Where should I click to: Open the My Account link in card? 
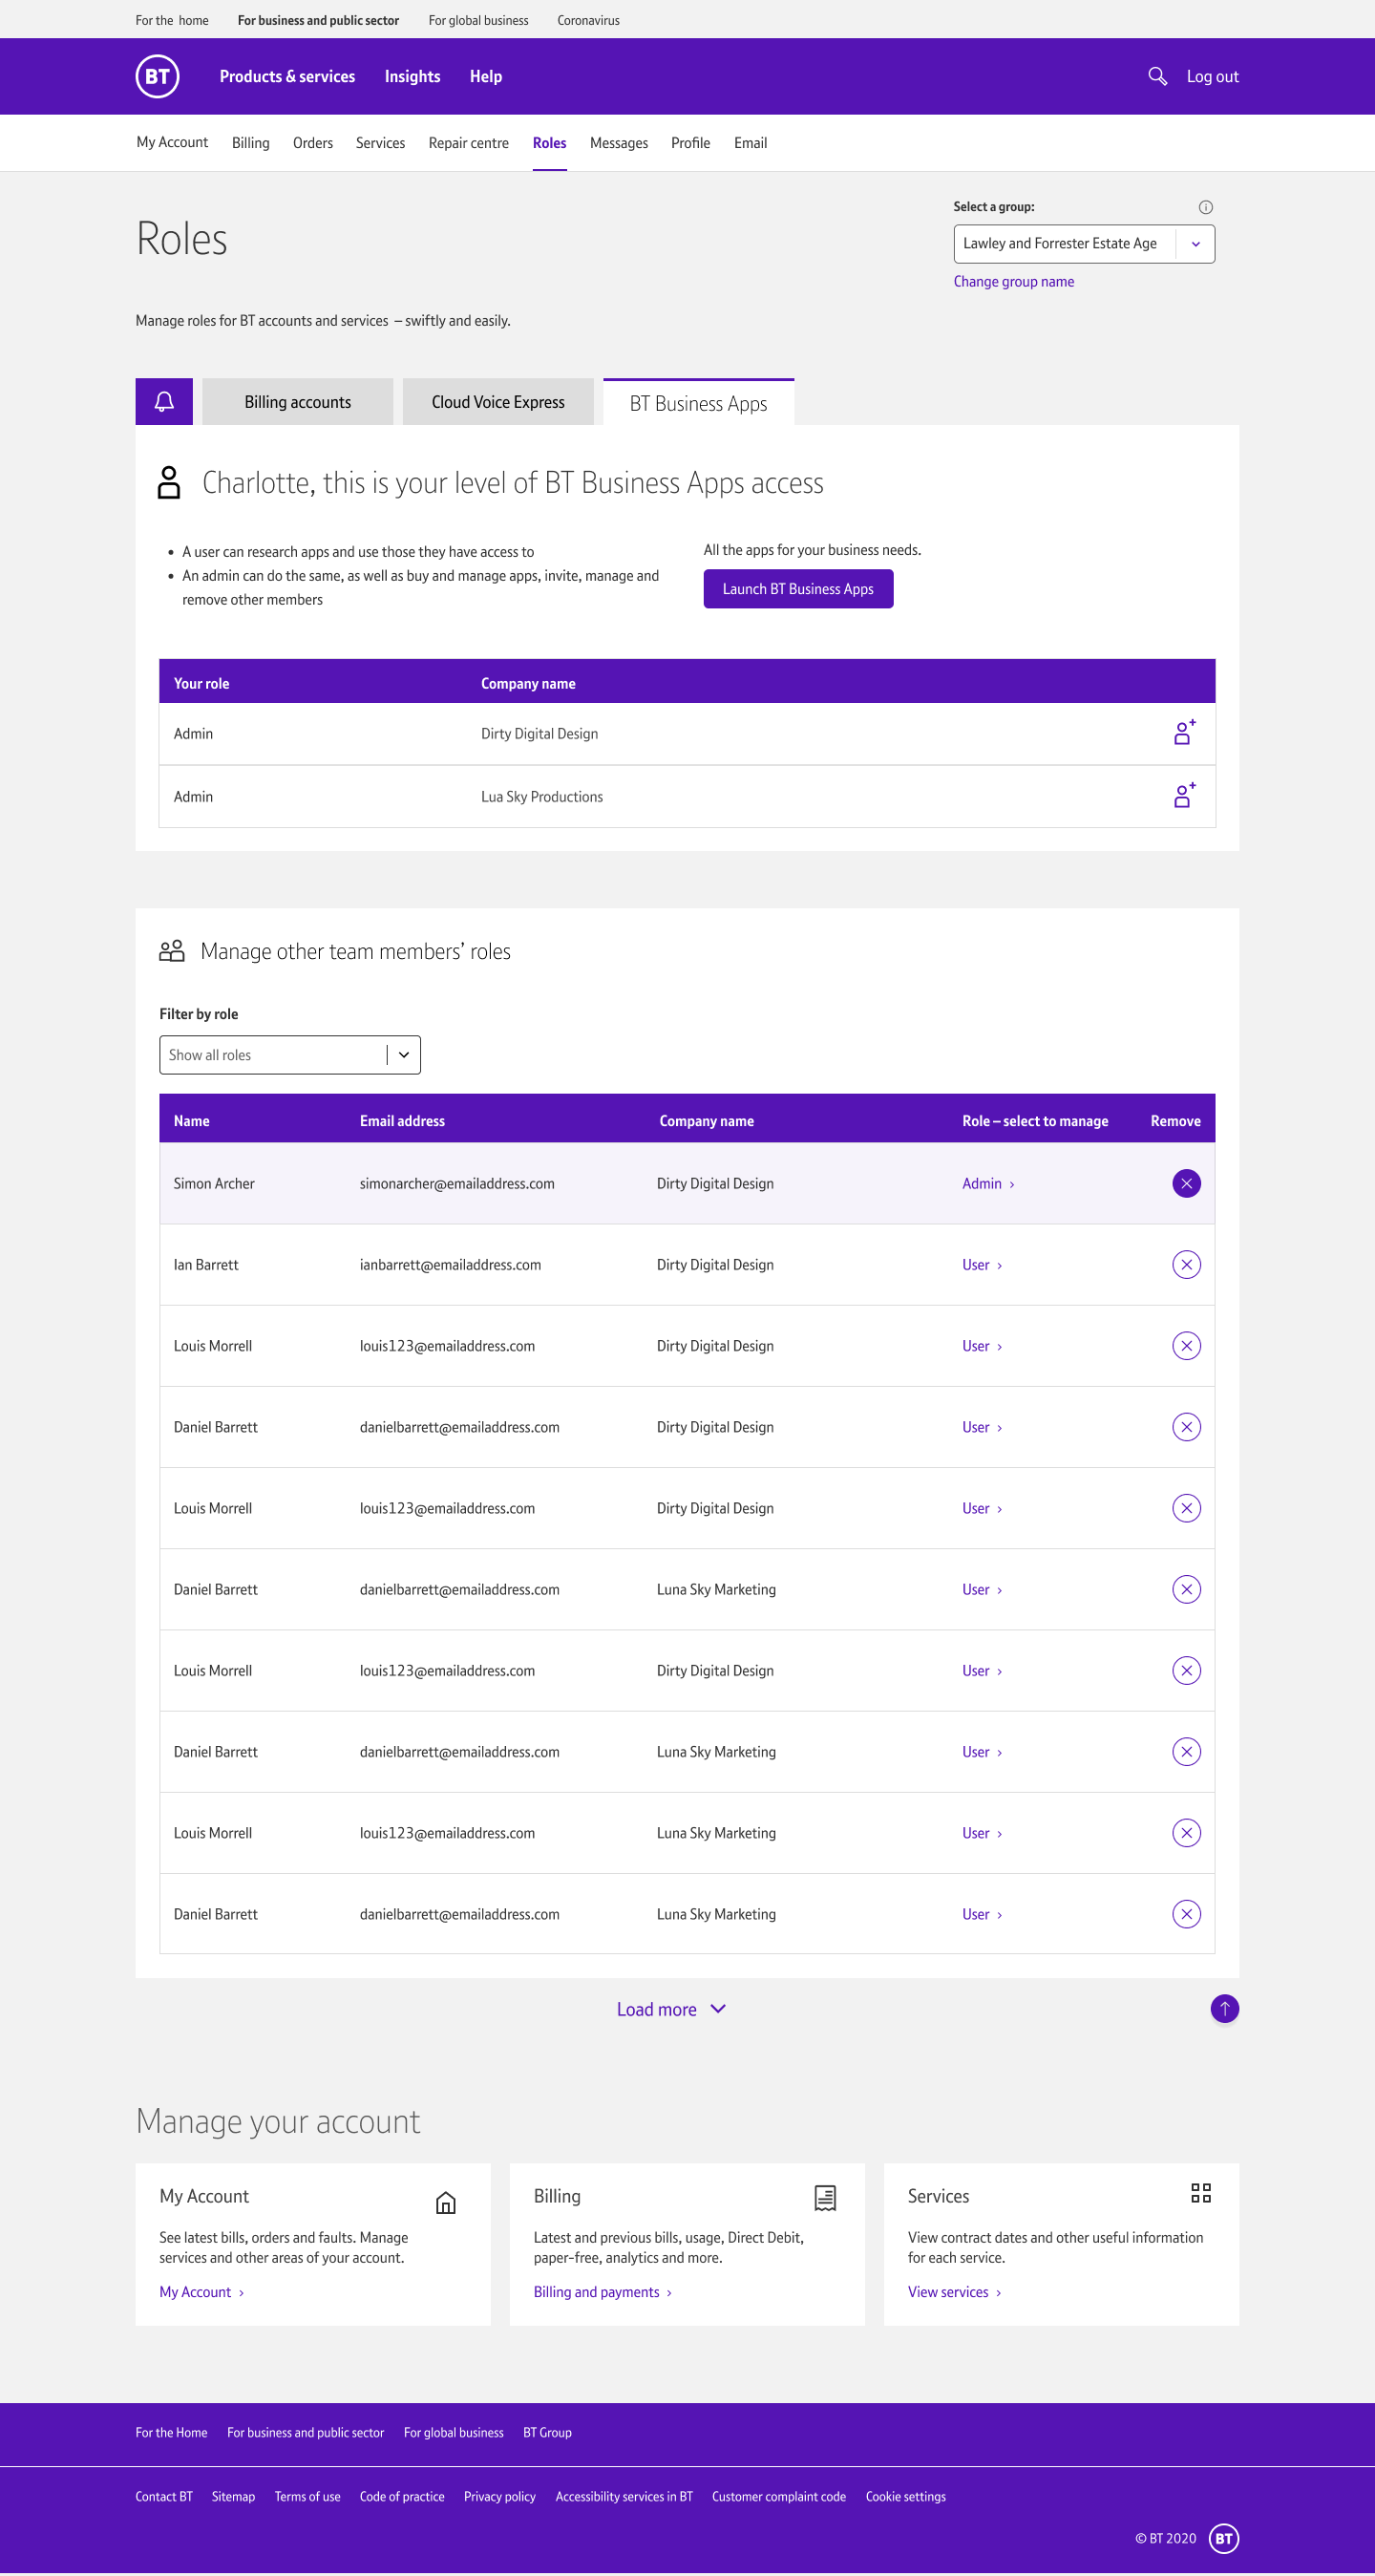(201, 2291)
